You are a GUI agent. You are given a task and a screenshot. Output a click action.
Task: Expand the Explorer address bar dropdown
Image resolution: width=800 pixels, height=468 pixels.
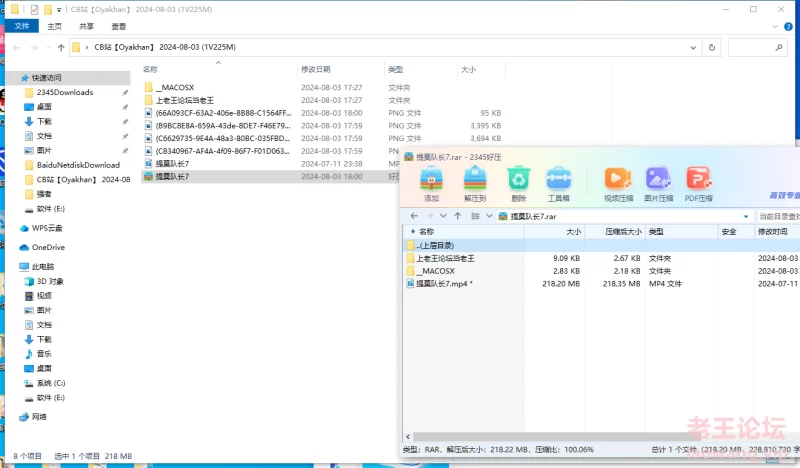(x=695, y=47)
